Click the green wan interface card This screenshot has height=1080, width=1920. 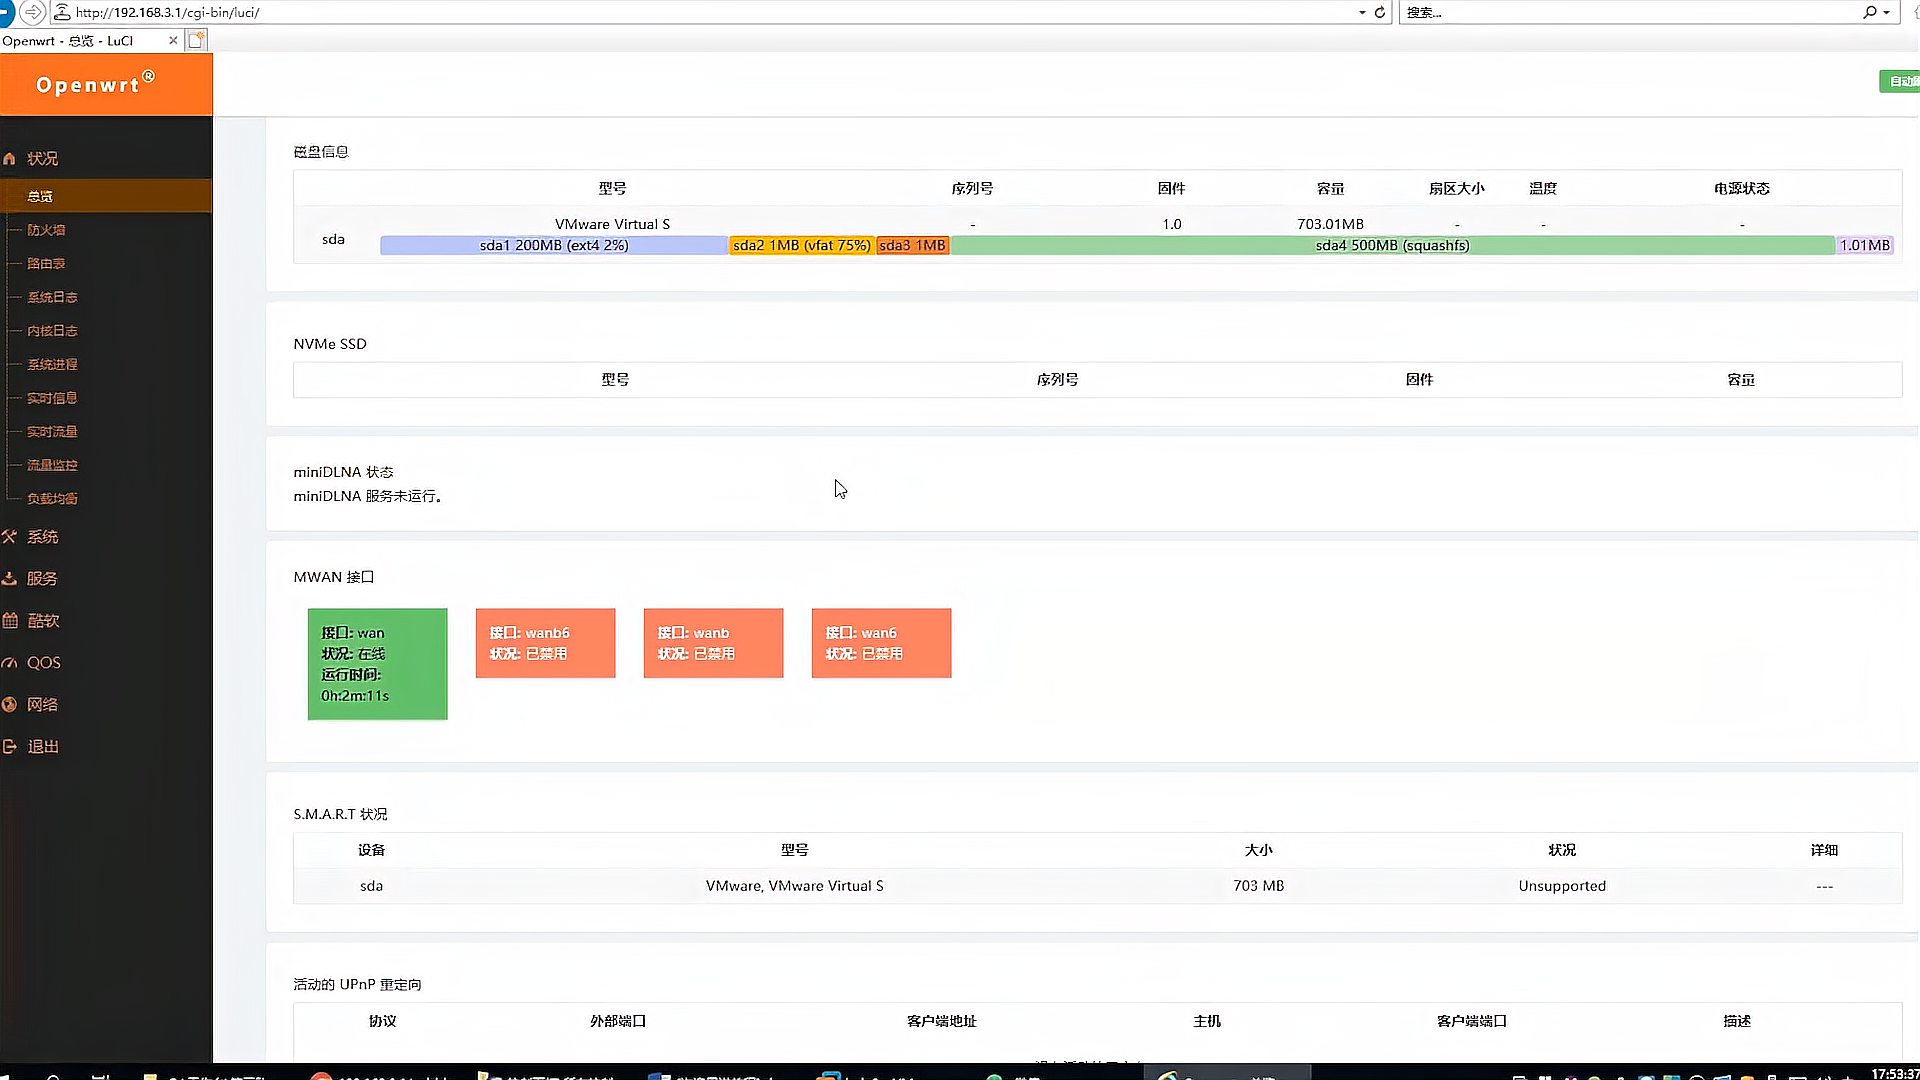pyautogui.click(x=377, y=664)
